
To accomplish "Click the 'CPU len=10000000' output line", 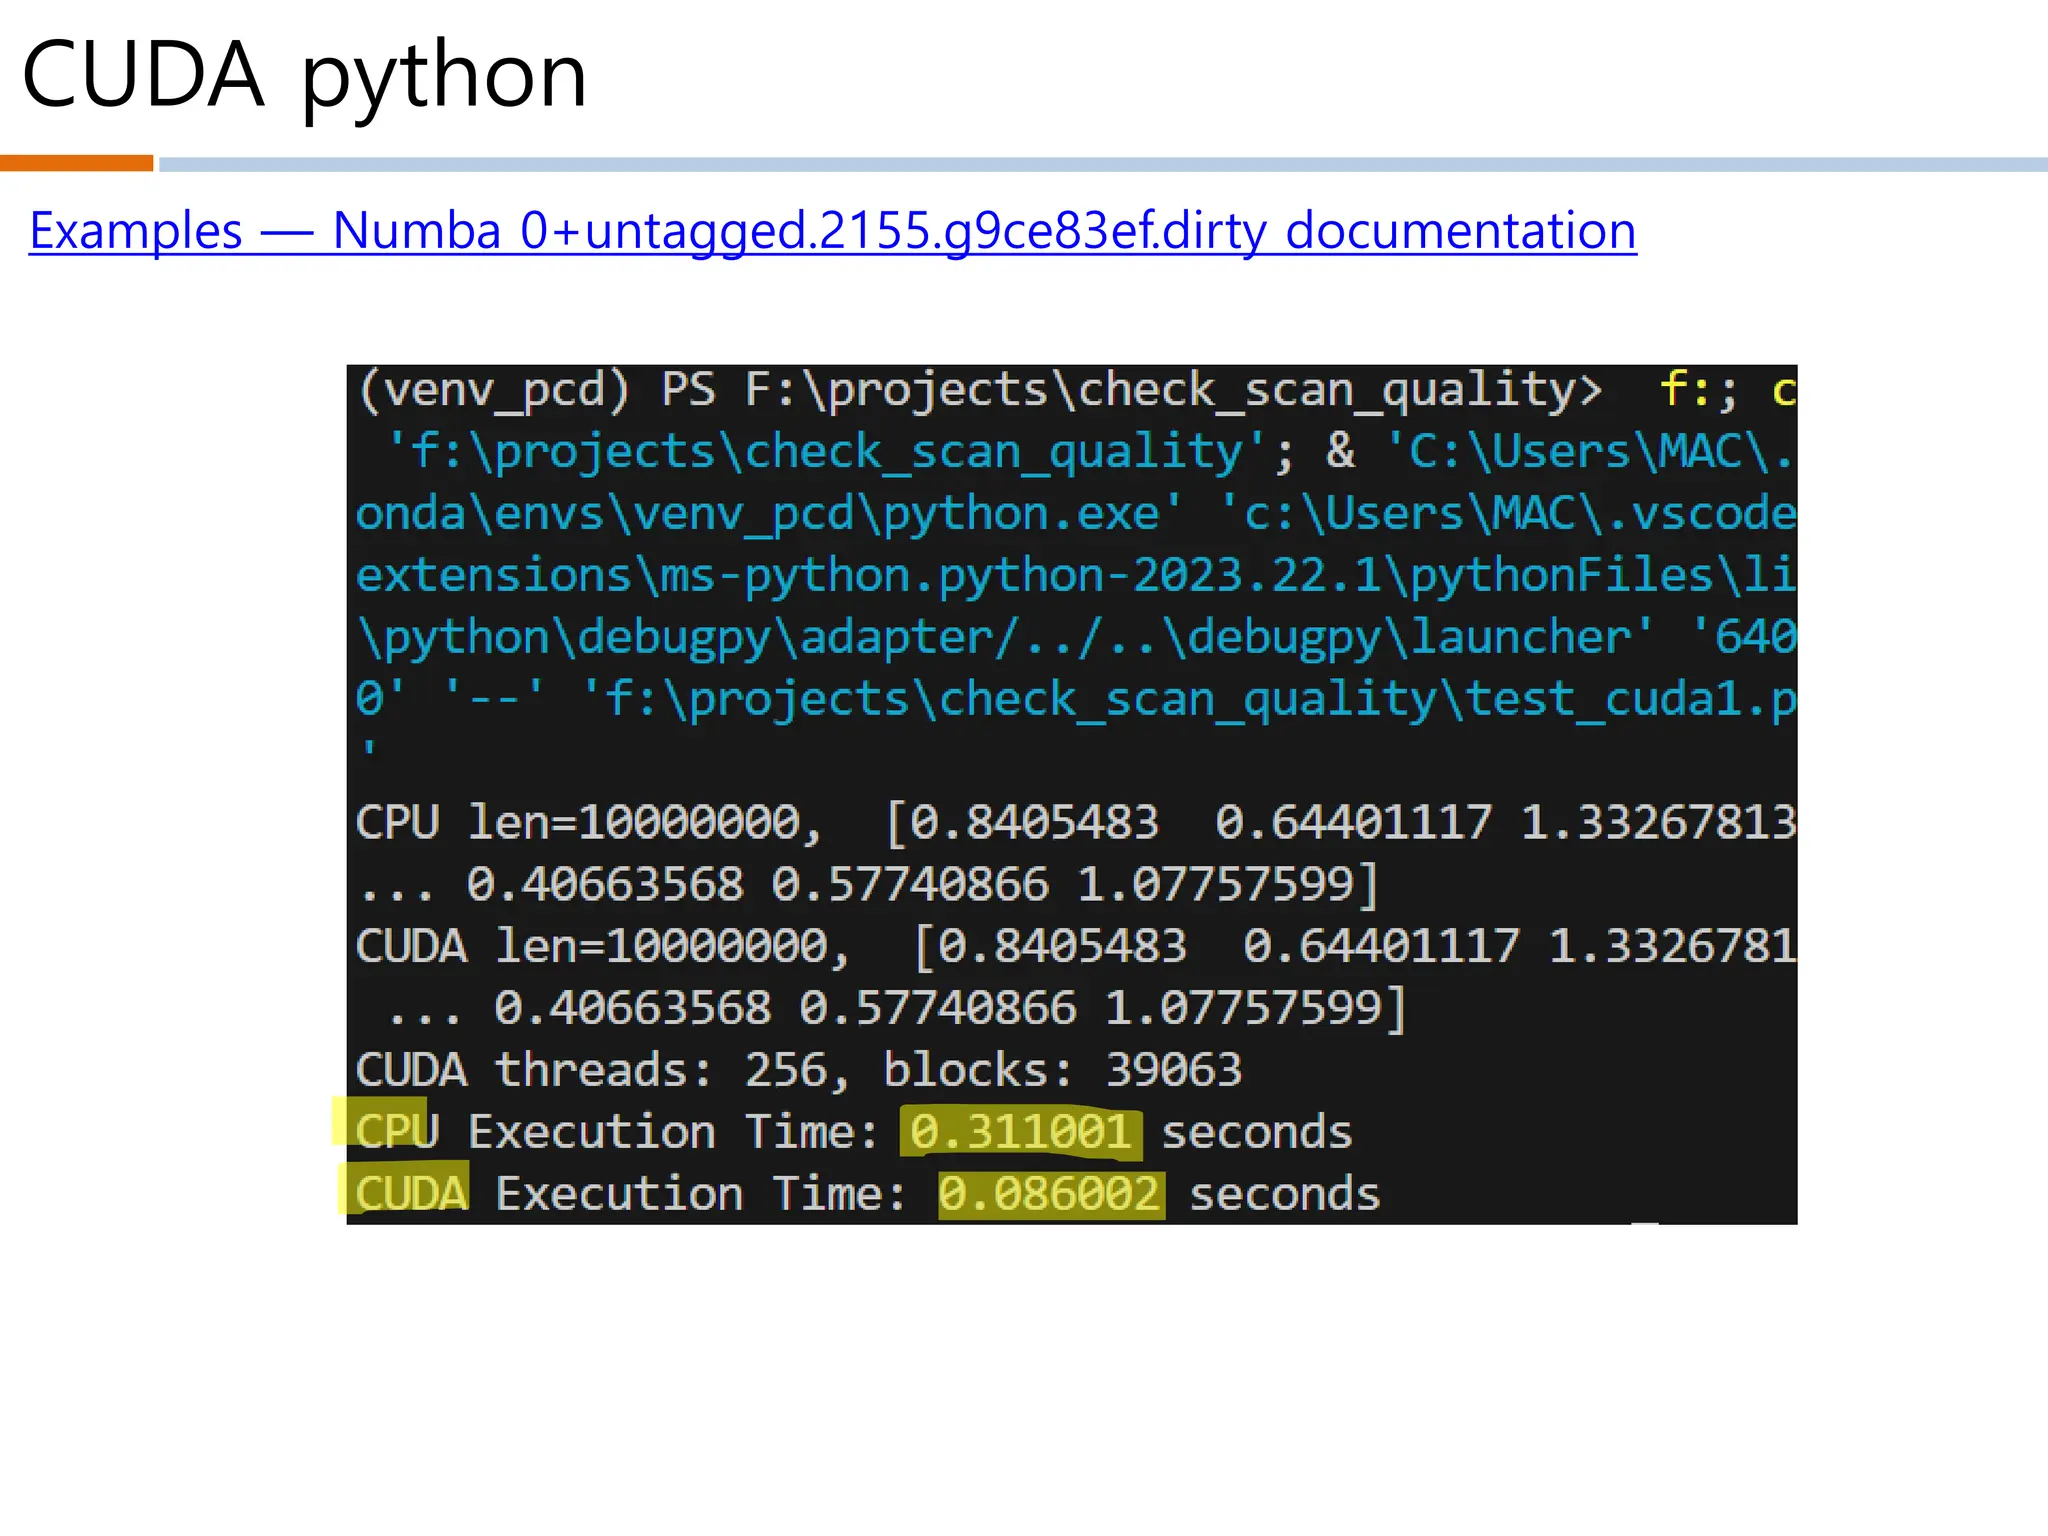I will coord(588,823).
